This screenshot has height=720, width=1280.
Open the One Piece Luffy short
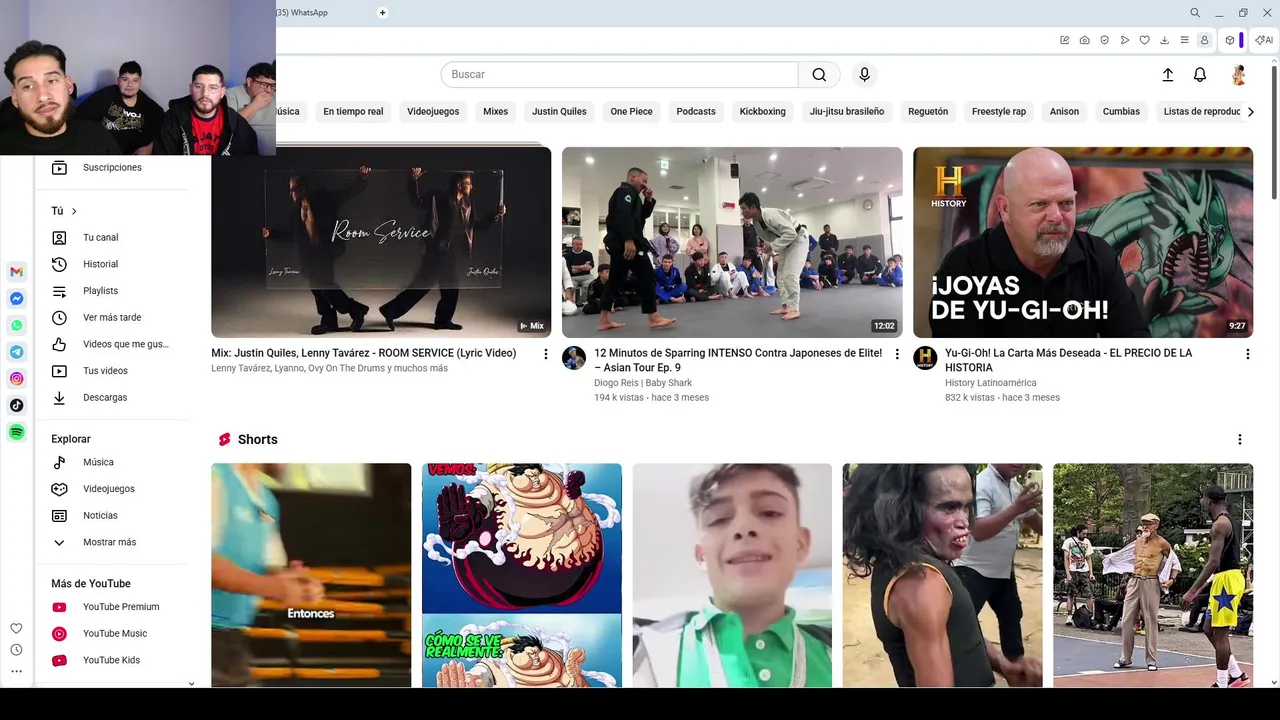click(x=522, y=575)
